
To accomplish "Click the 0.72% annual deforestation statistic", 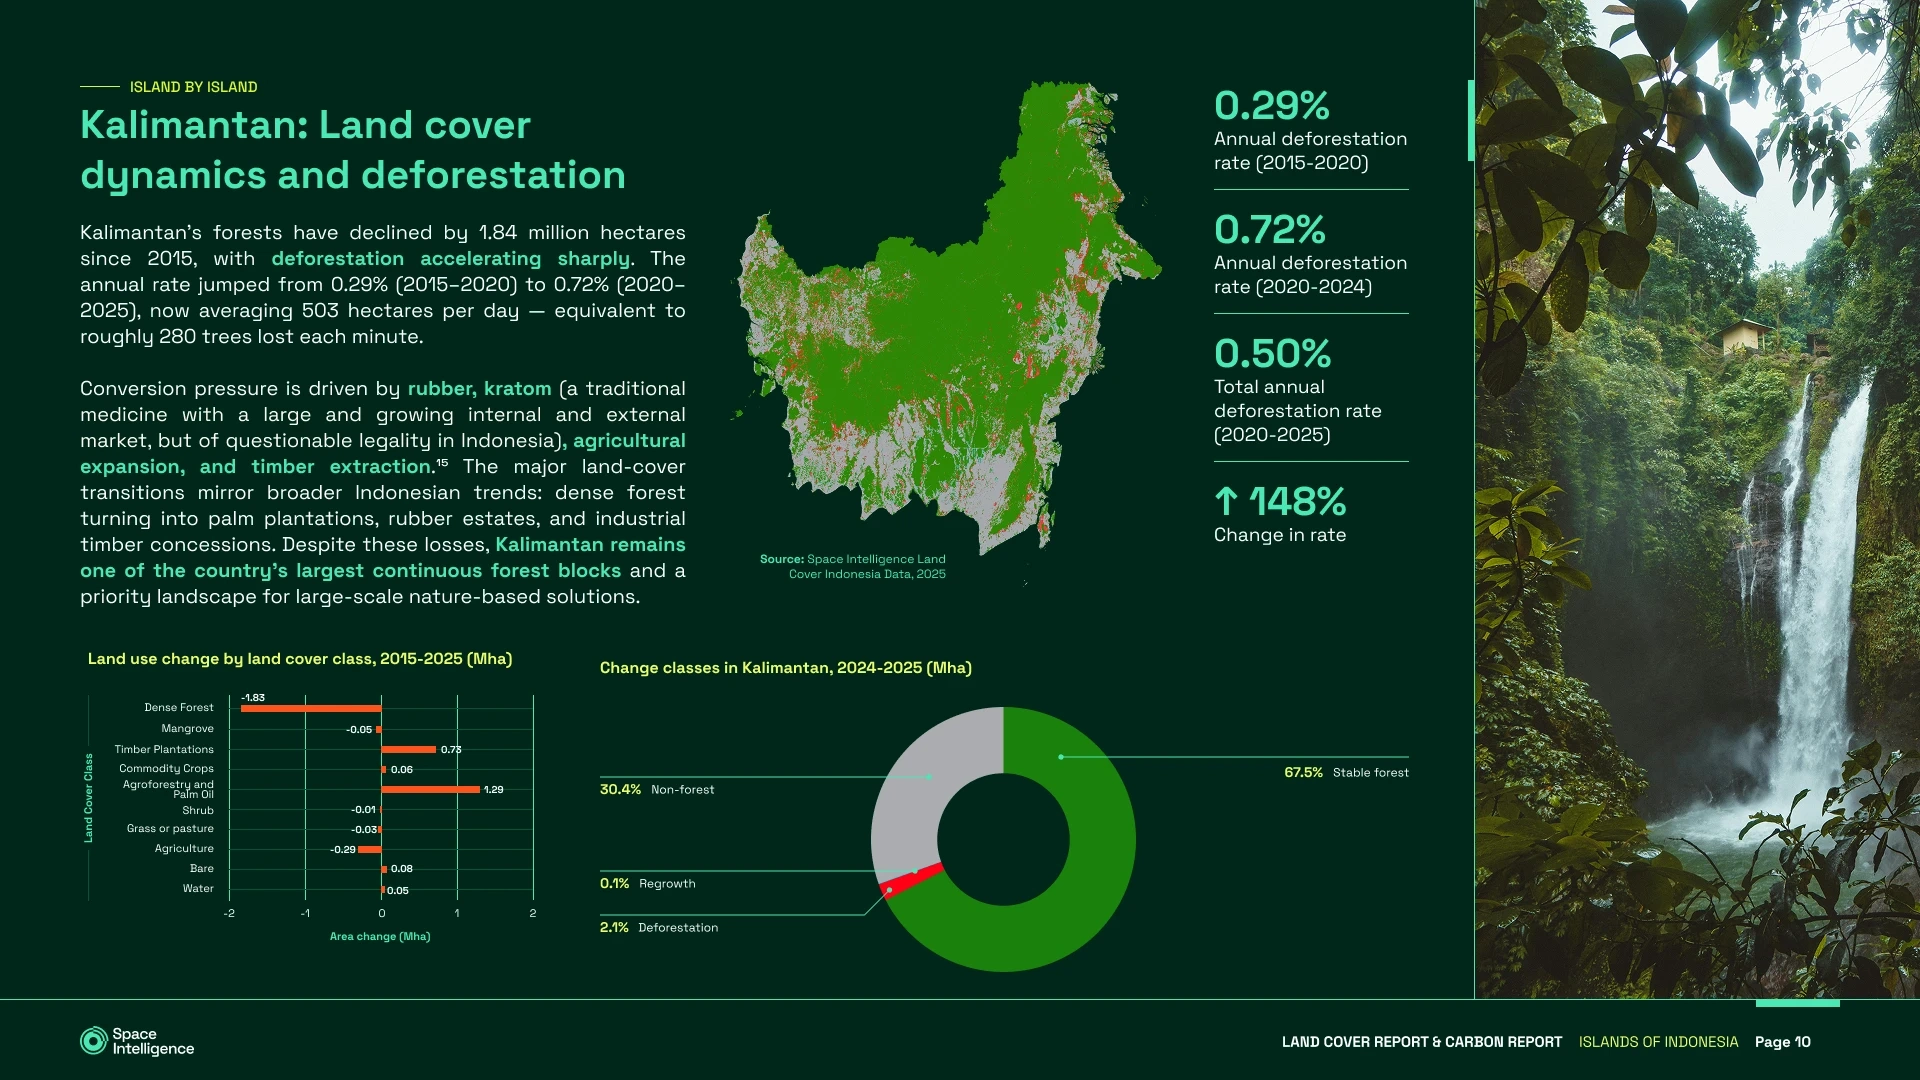I will [1269, 230].
